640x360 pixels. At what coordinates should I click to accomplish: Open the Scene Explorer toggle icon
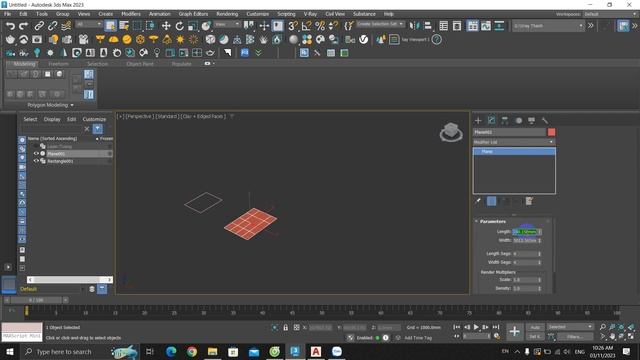pyautogui.click(x=443, y=26)
